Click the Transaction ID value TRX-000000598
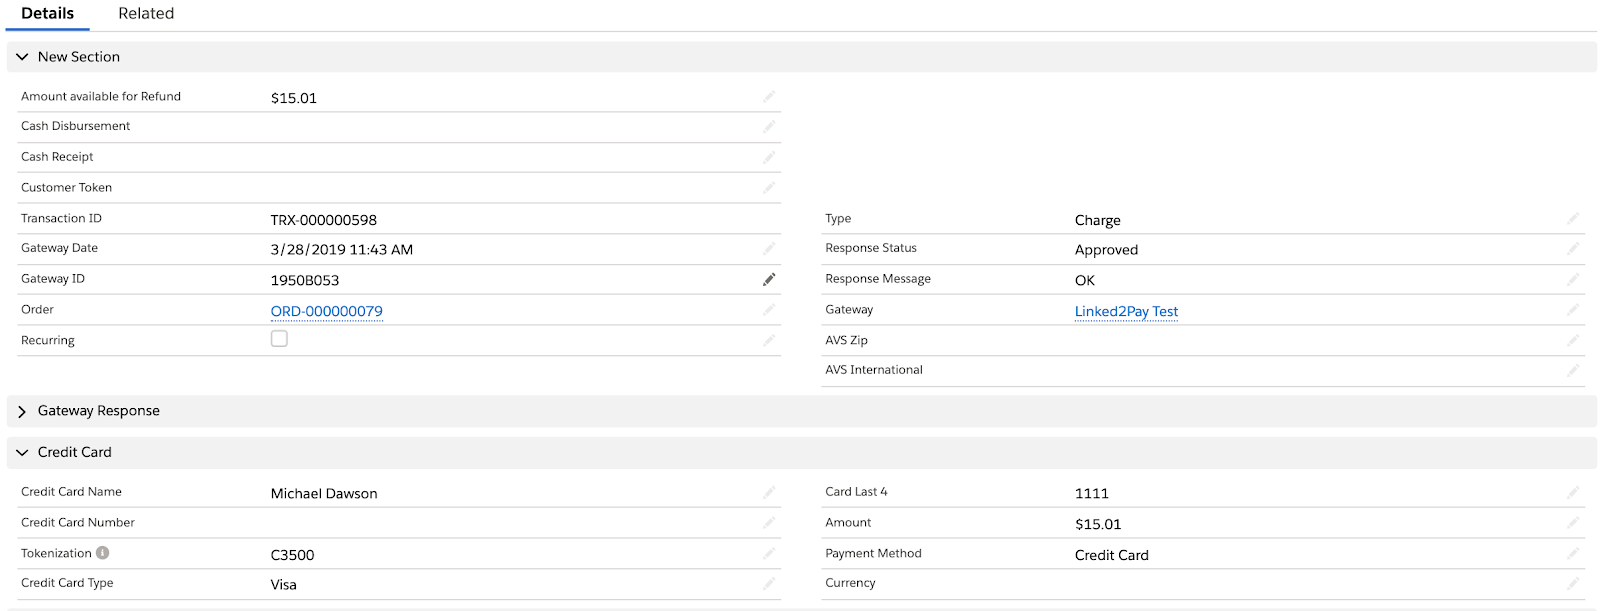The height and width of the screenshot is (611, 1600). coord(323,220)
